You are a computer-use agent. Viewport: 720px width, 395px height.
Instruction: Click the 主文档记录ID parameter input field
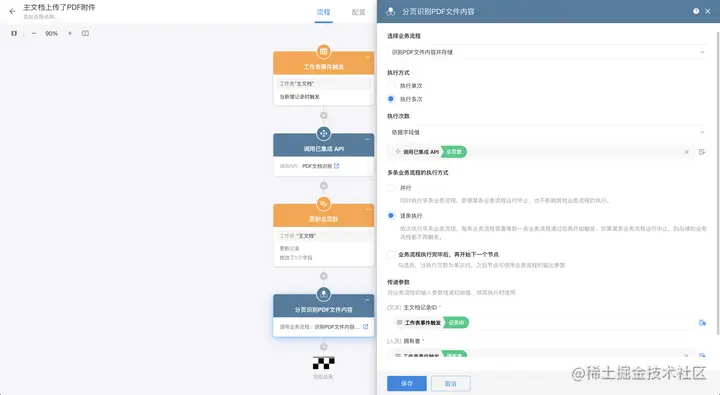pos(542,323)
